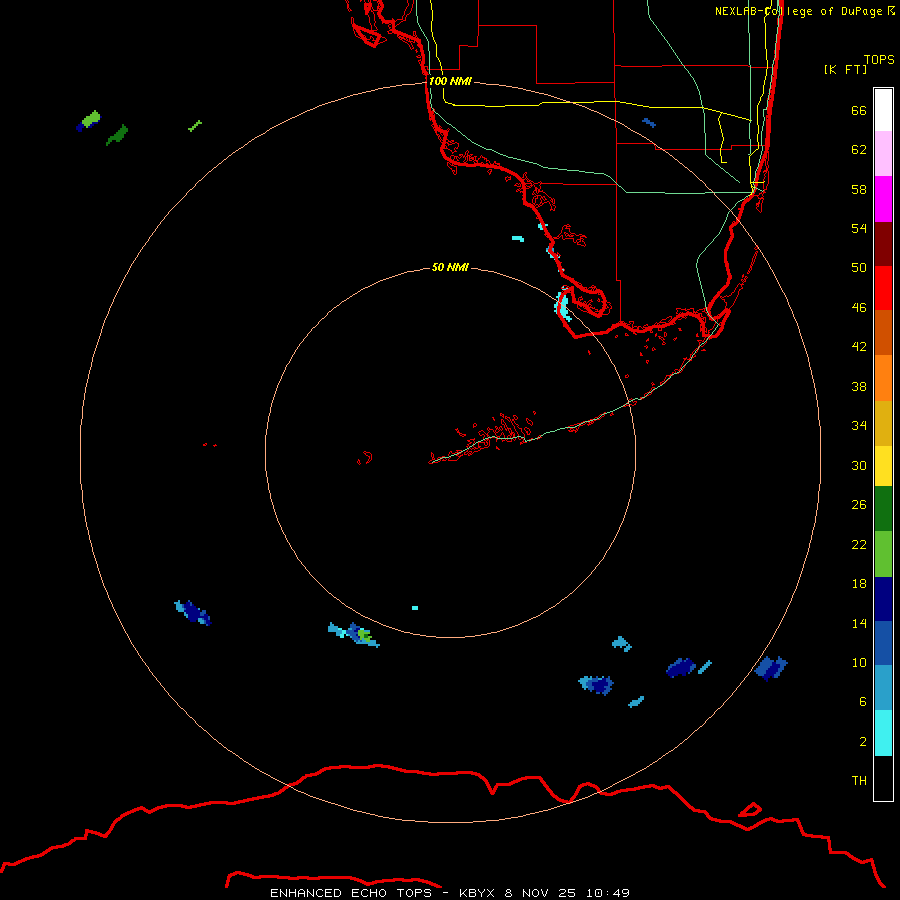
Task: Click the legend value 66
Action: pyautogui.click(x=859, y=110)
